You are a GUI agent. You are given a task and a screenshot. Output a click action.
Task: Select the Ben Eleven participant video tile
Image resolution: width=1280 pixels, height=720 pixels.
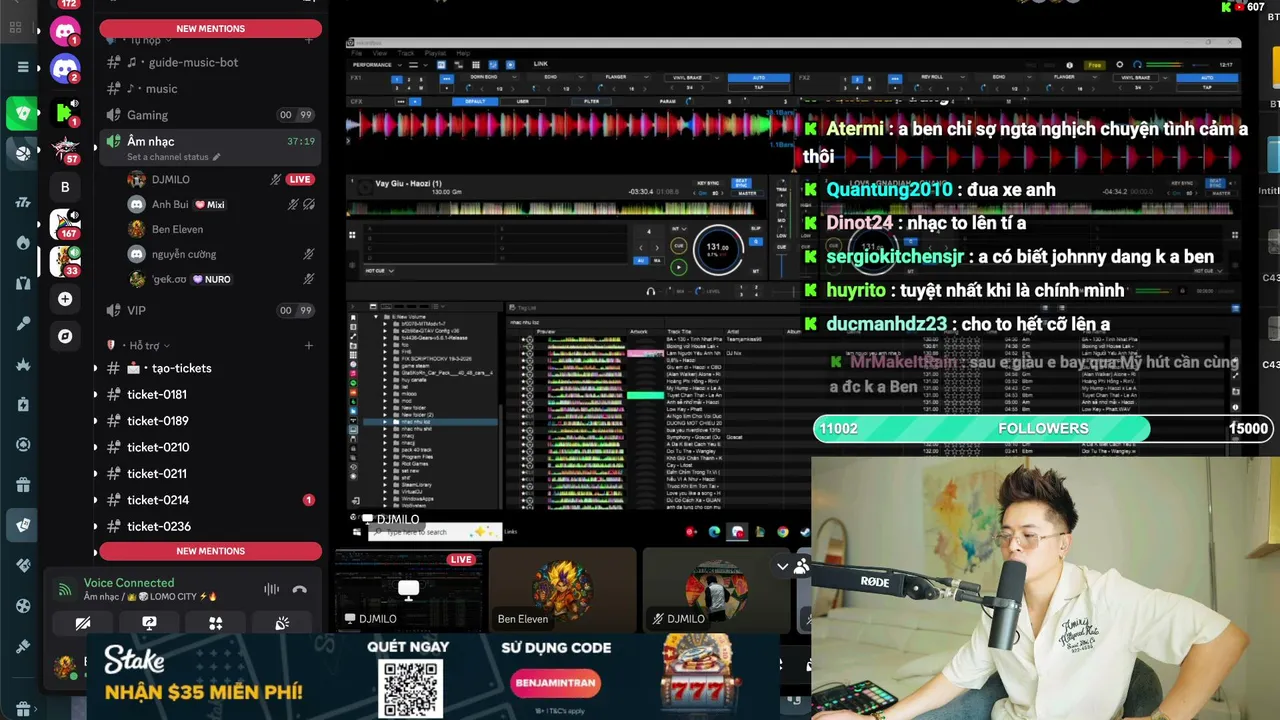[563, 590]
